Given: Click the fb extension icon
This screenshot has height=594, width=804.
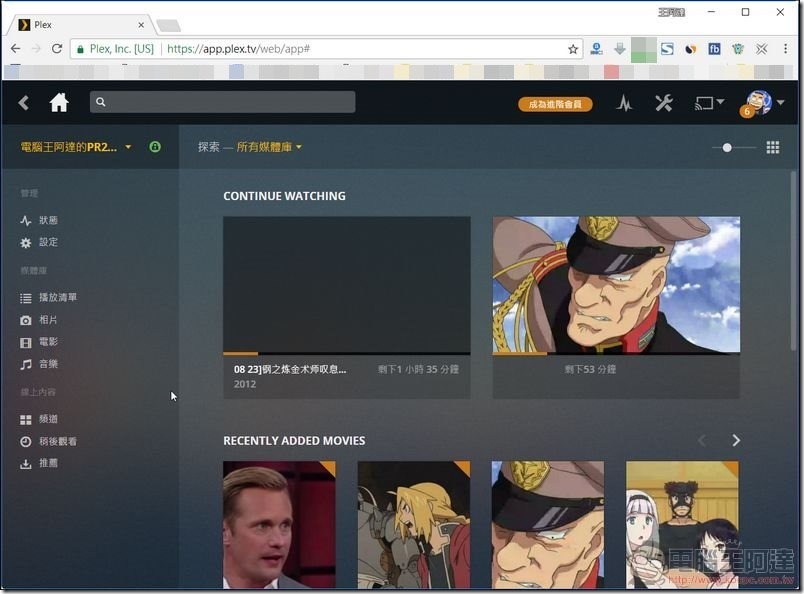Looking at the screenshot, I should click(714, 49).
